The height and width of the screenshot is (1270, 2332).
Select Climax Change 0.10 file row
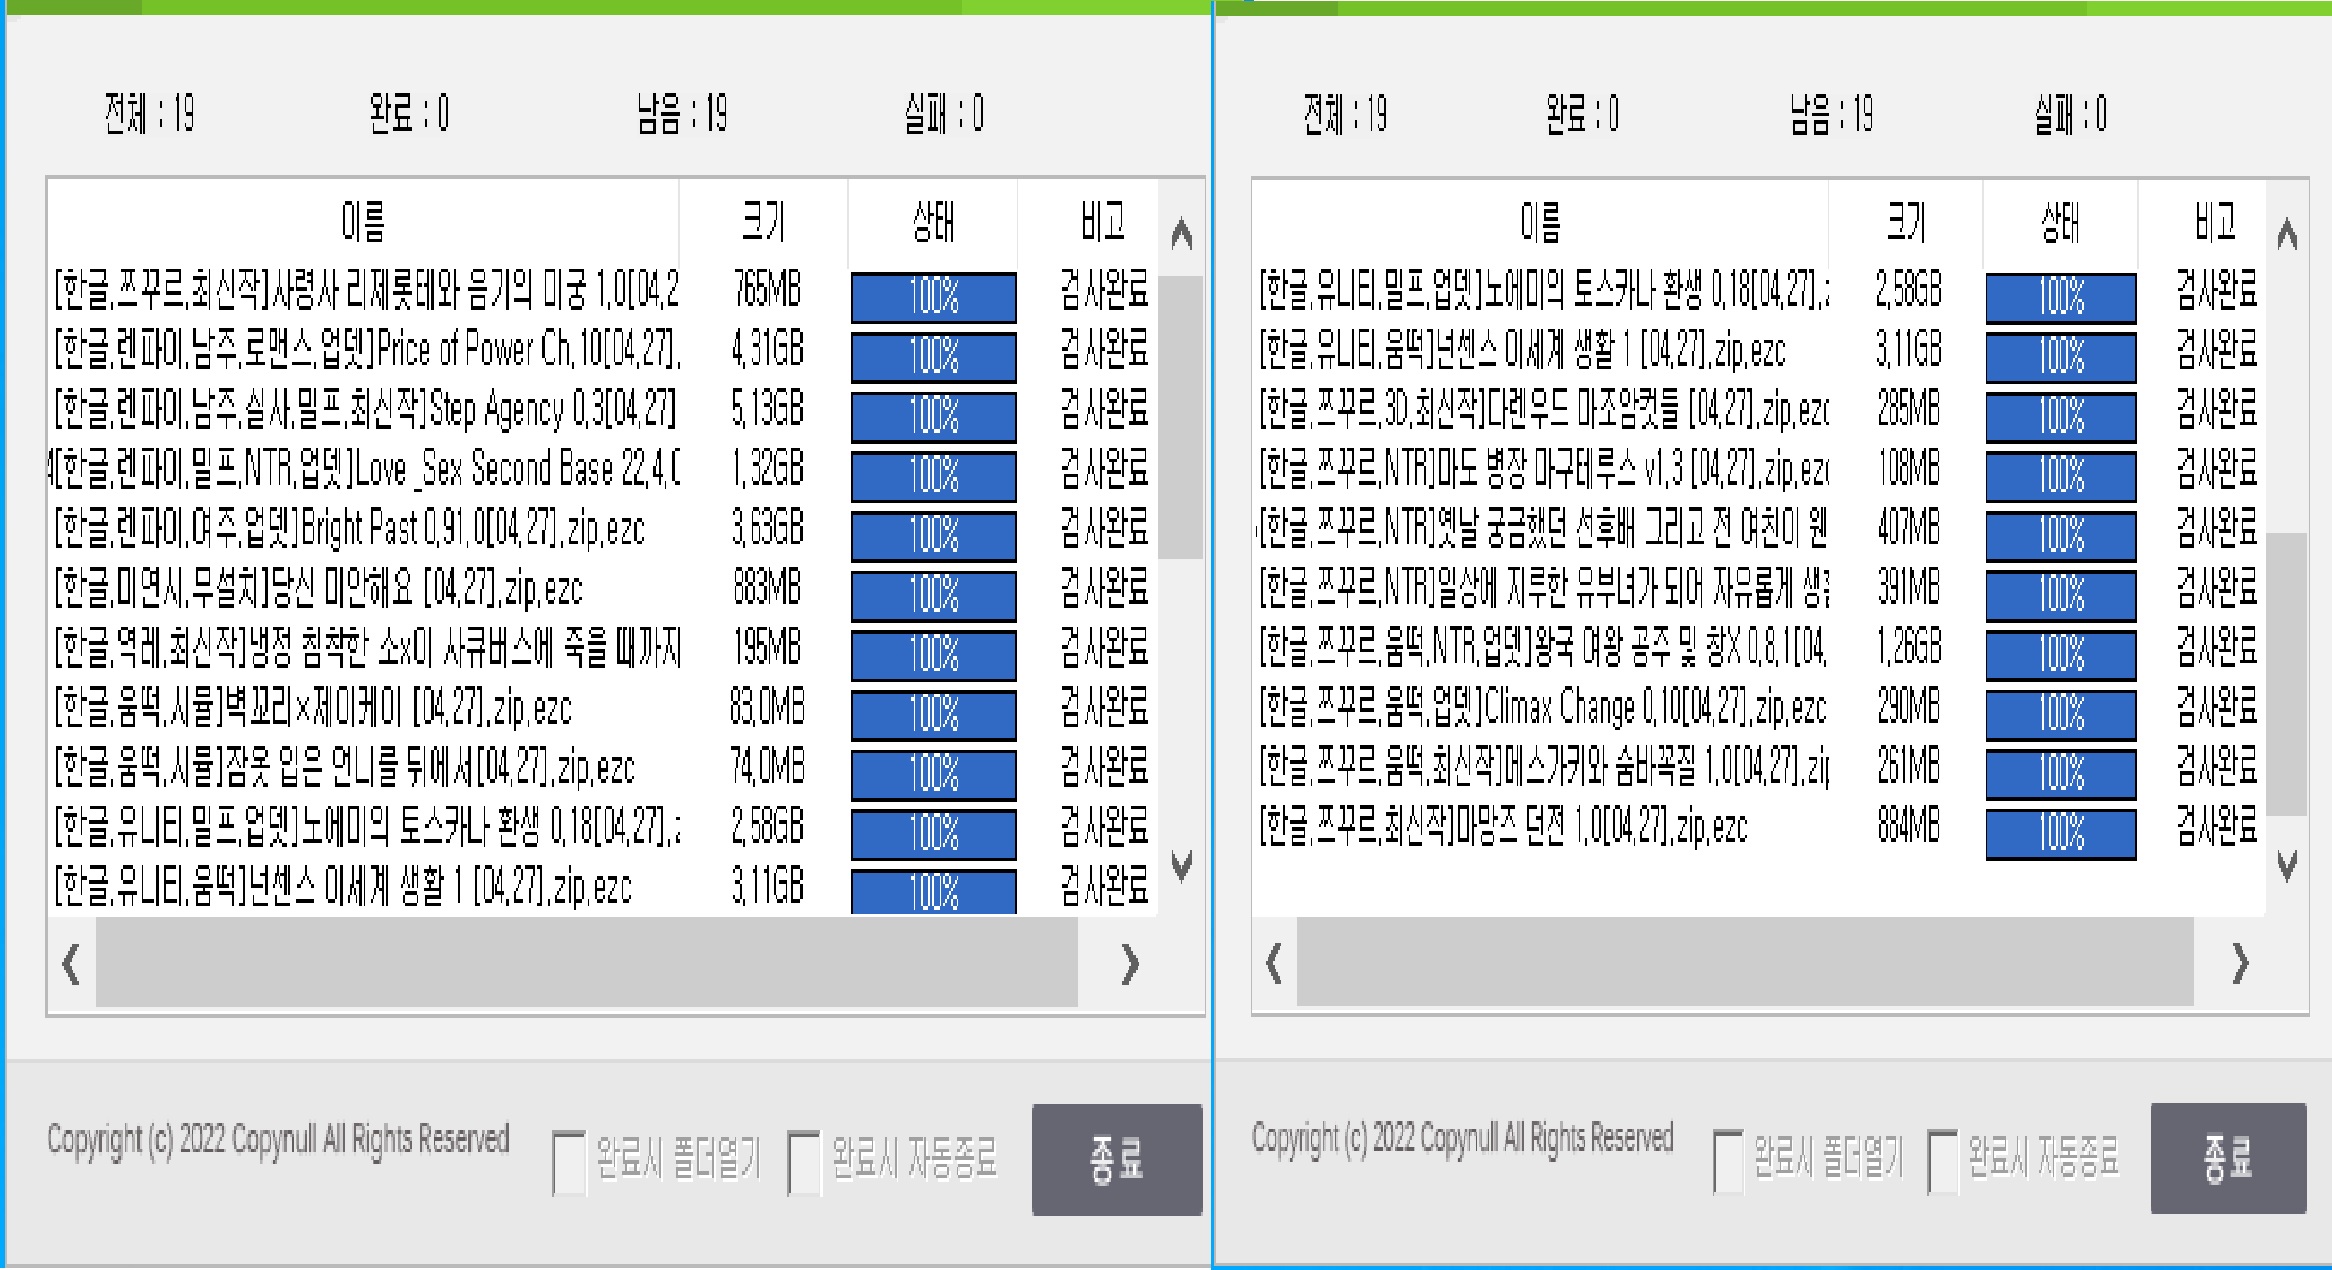point(1541,709)
